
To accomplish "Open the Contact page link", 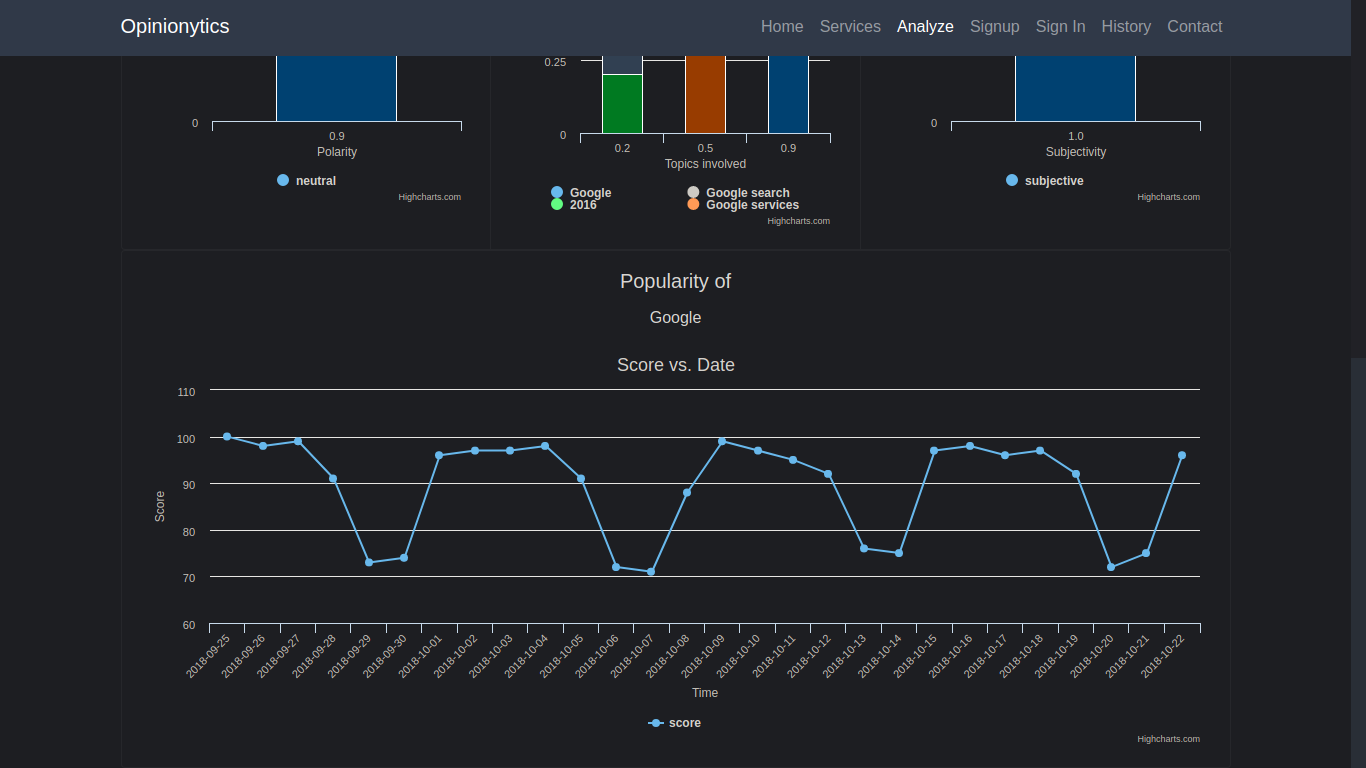I will pos(1195,27).
